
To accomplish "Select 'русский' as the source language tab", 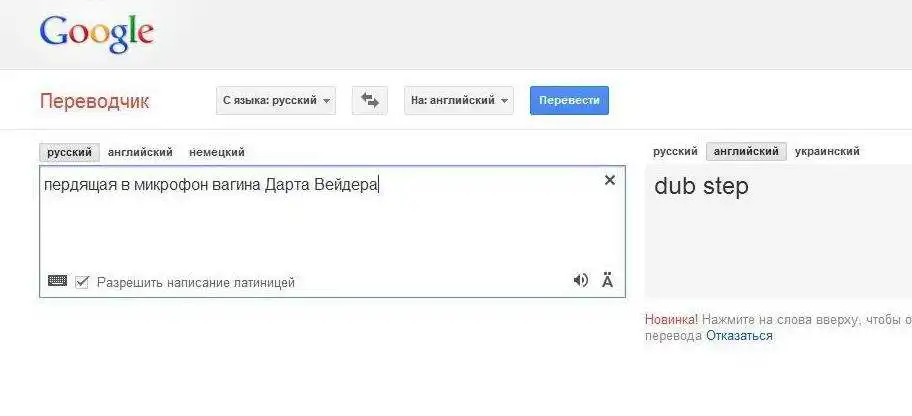I will 69,152.
